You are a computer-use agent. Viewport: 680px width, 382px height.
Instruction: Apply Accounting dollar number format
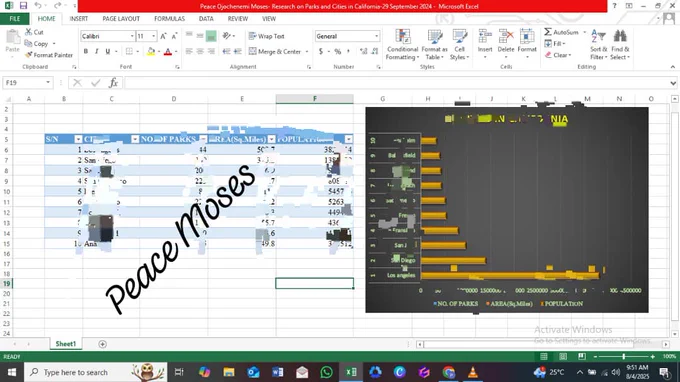coord(321,52)
